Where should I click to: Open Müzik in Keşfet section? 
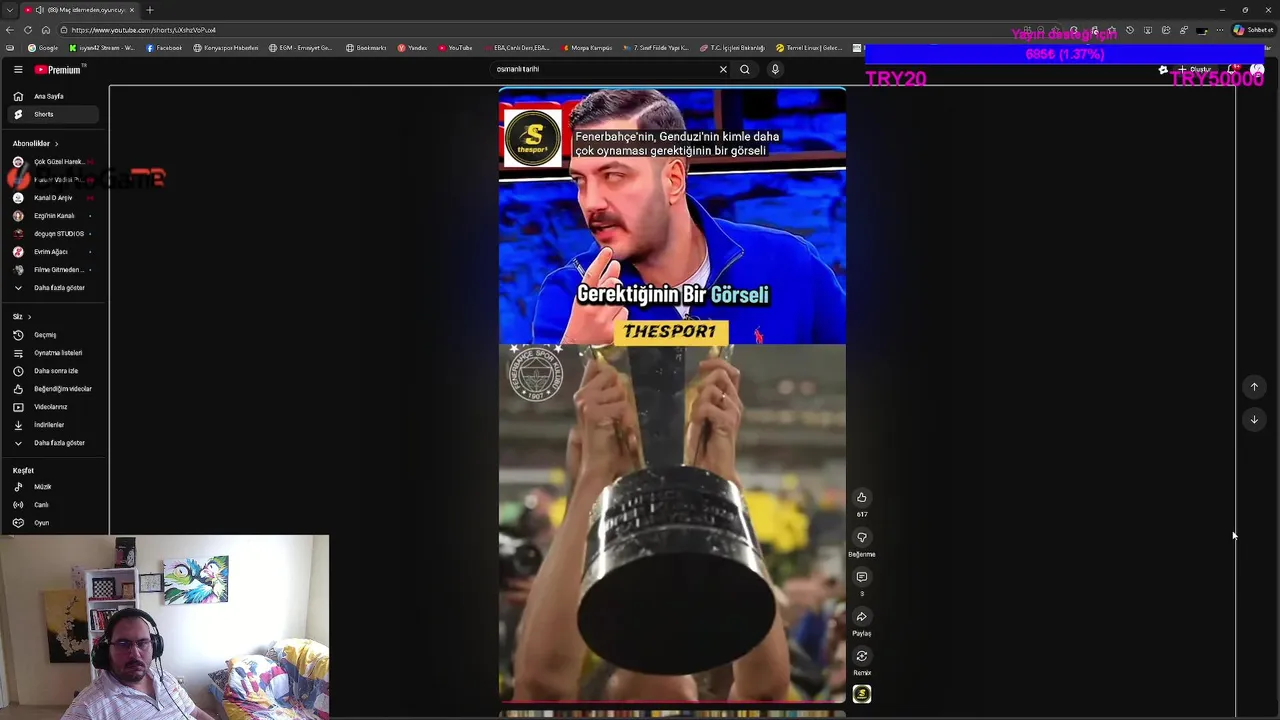[55, 487]
